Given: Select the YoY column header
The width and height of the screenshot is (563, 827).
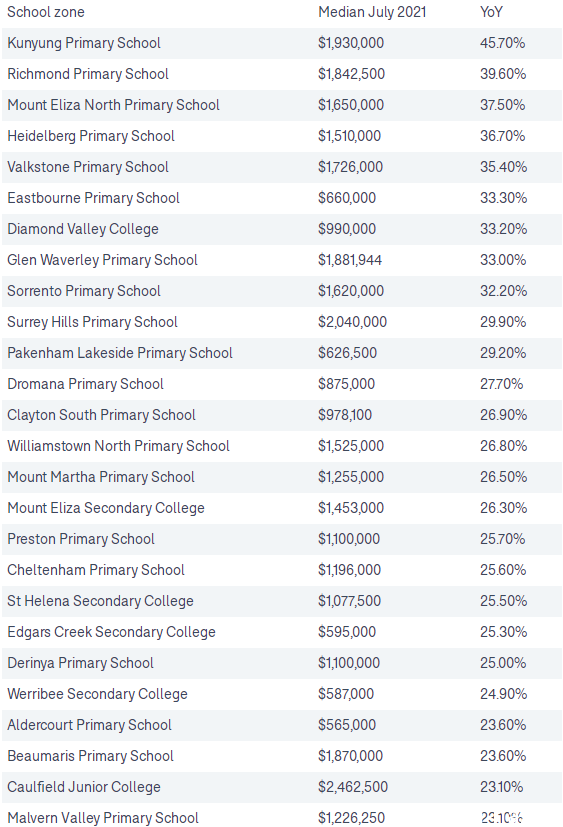Looking at the screenshot, I should point(491,12).
